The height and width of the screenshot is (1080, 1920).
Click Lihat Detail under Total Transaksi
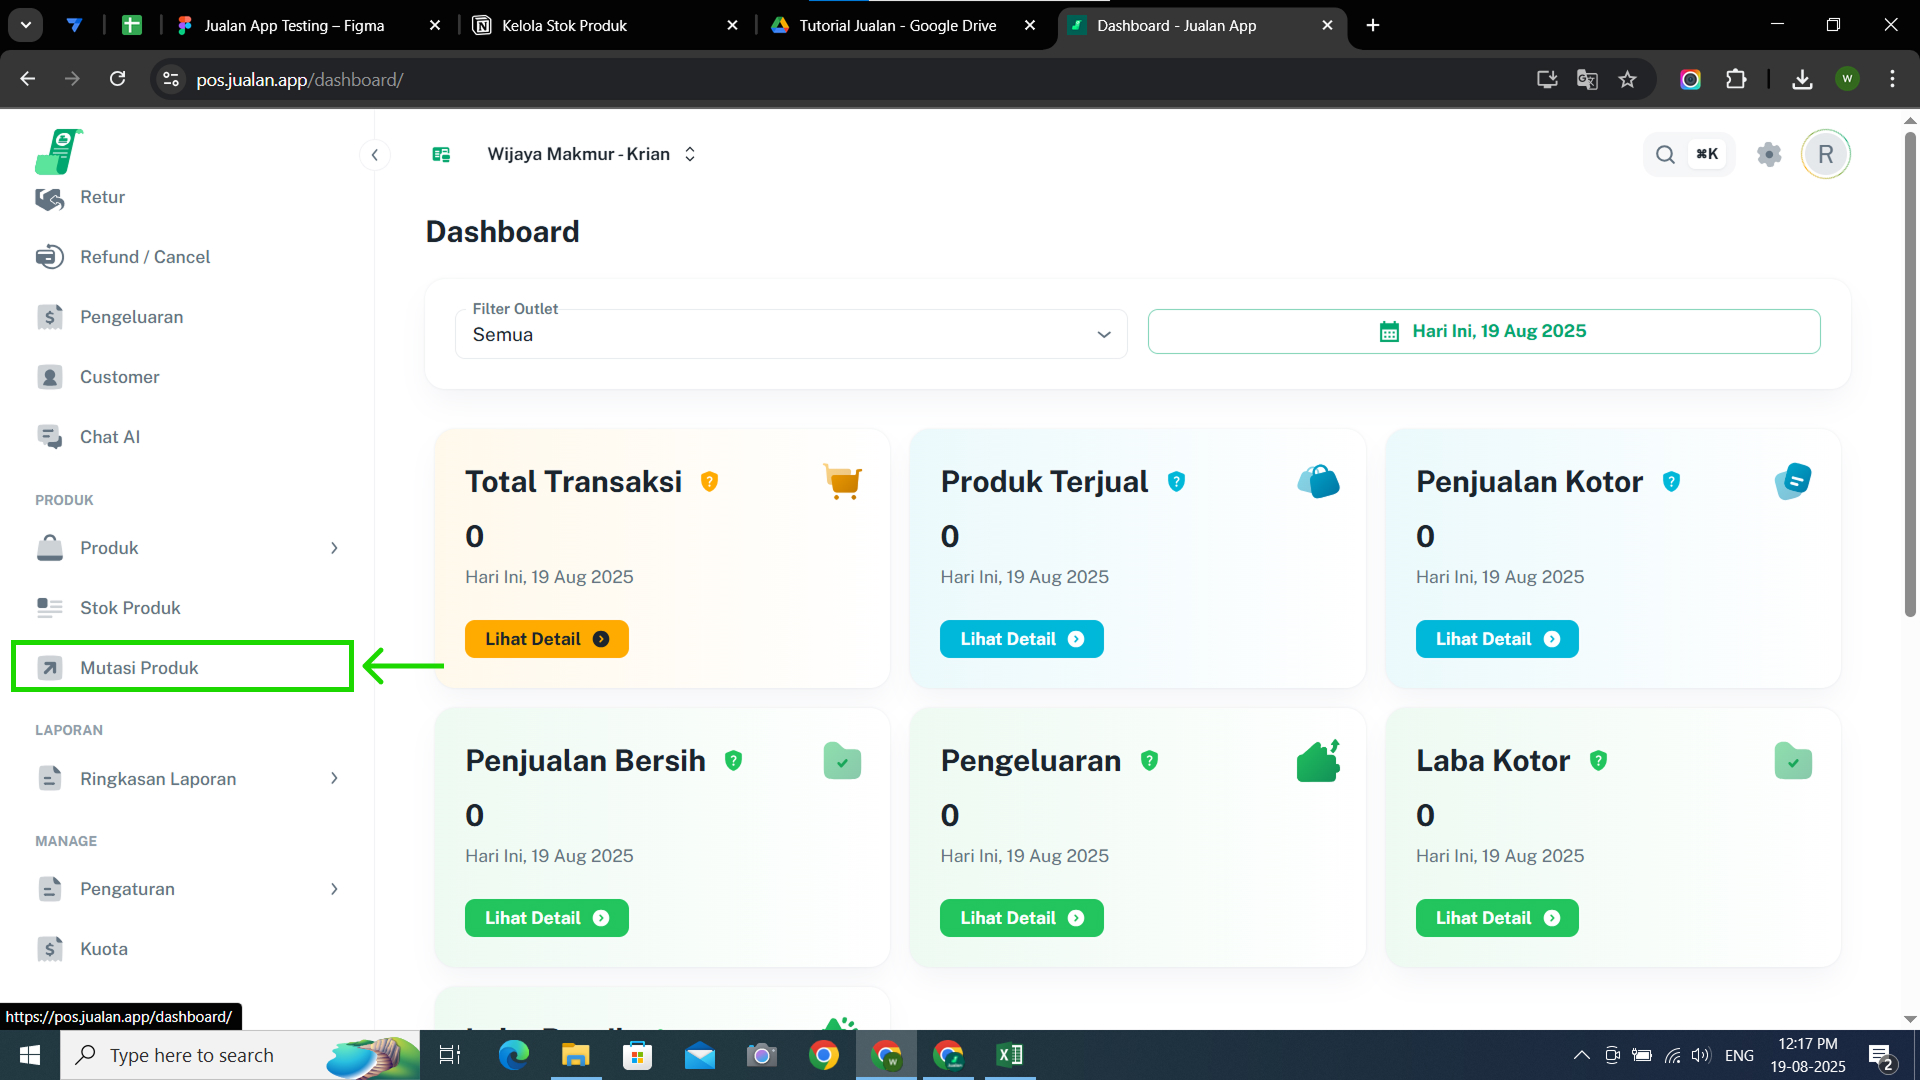point(546,639)
